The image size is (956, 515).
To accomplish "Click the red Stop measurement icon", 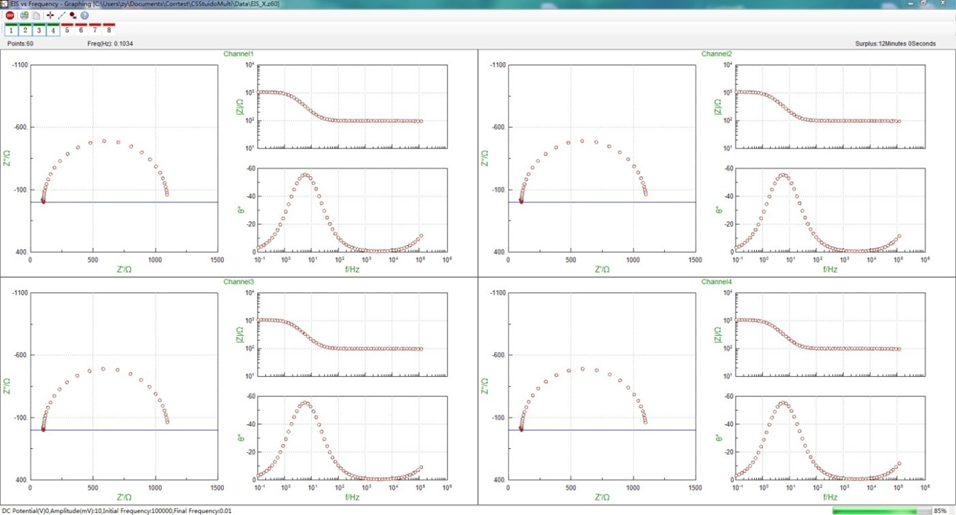I will coord(10,16).
